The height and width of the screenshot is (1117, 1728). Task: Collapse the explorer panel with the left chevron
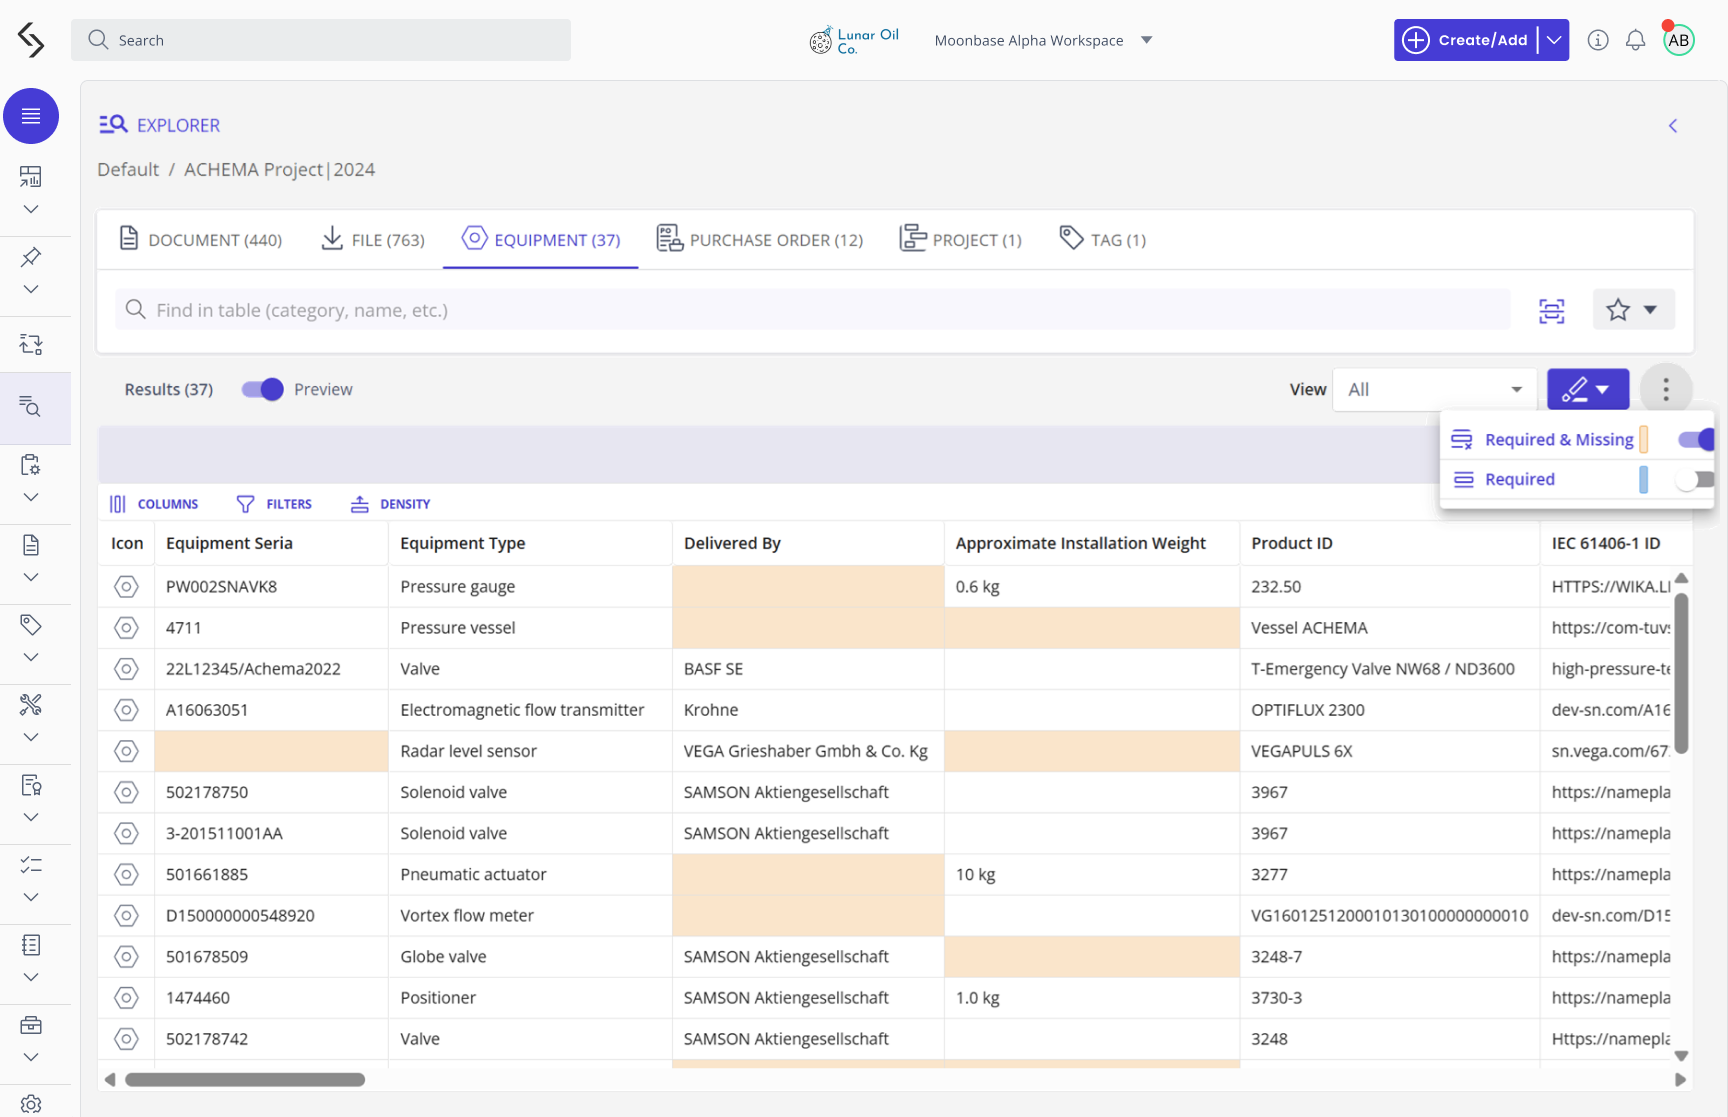click(x=1673, y=126)
